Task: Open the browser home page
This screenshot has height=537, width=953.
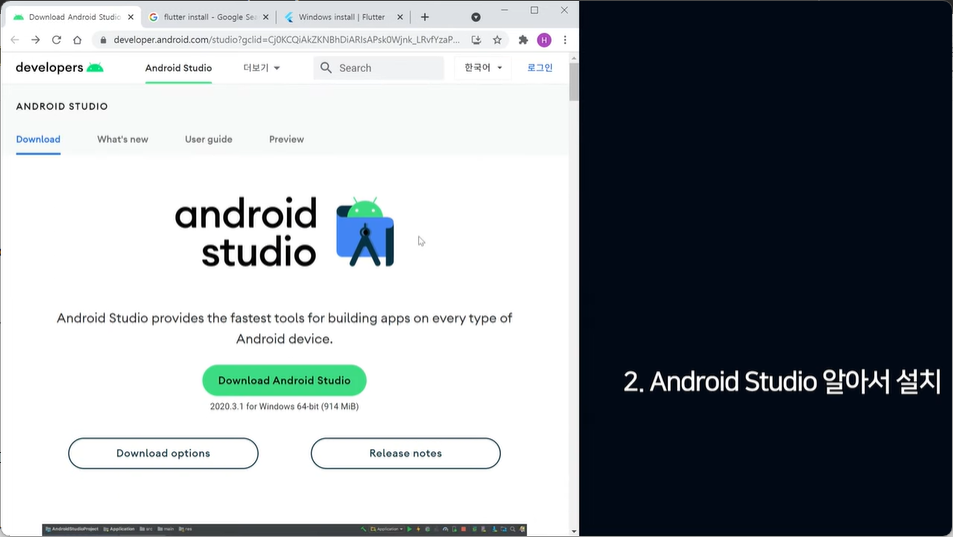Action: click(77, 40)
